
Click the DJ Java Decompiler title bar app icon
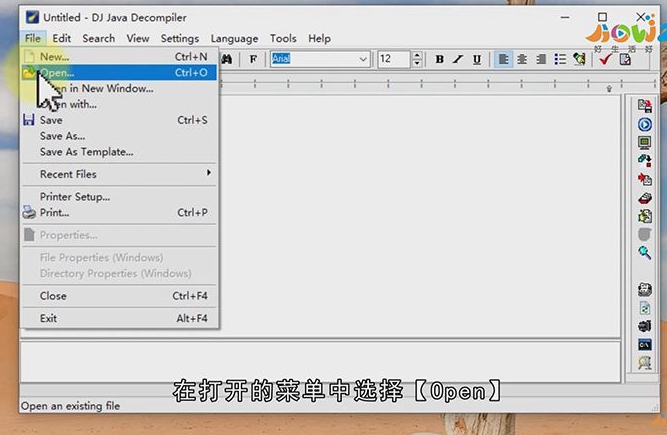pyautogui.click(x=32, y=17)
